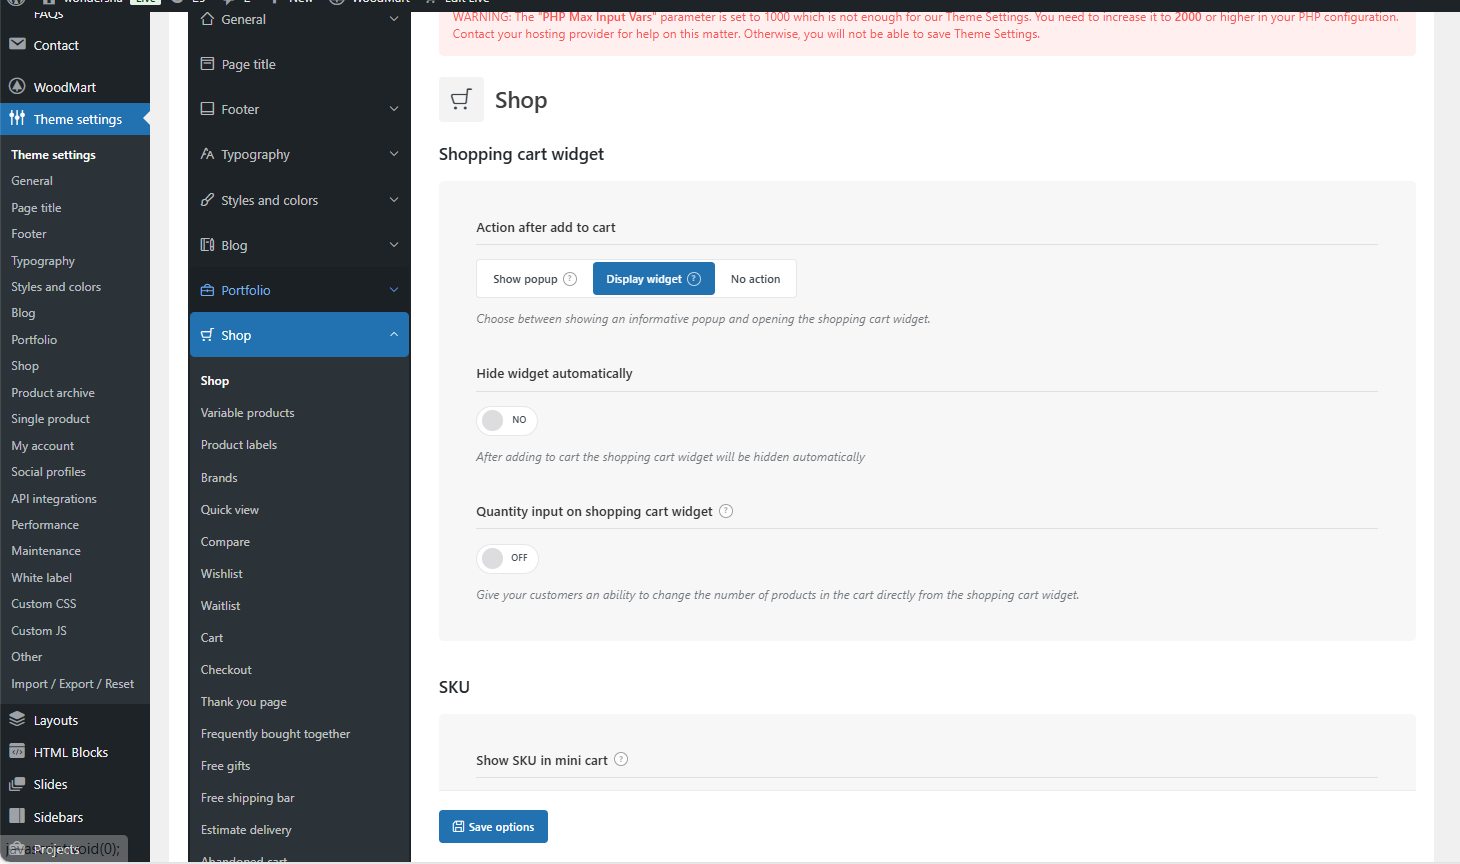Image resolution: width=1460 pixels, height=864 pixels.
Task: Click the Show SKU help question-mark icon
Action: (x=621, y=759)
